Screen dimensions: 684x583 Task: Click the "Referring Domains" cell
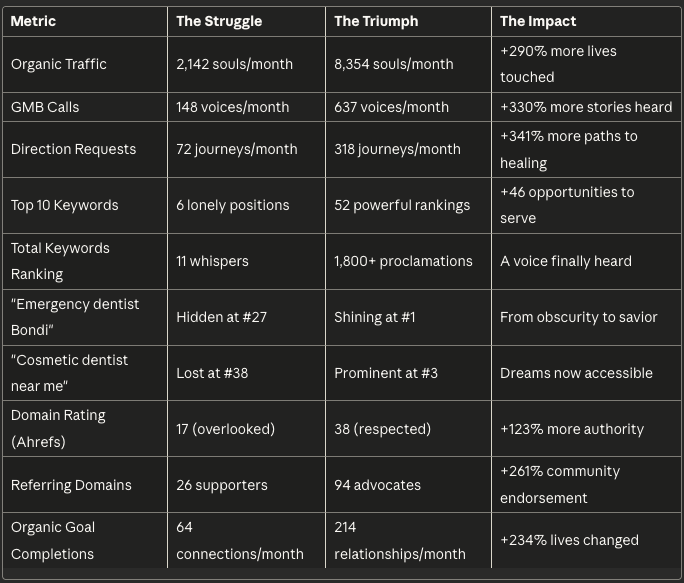(x=71, y=485)
